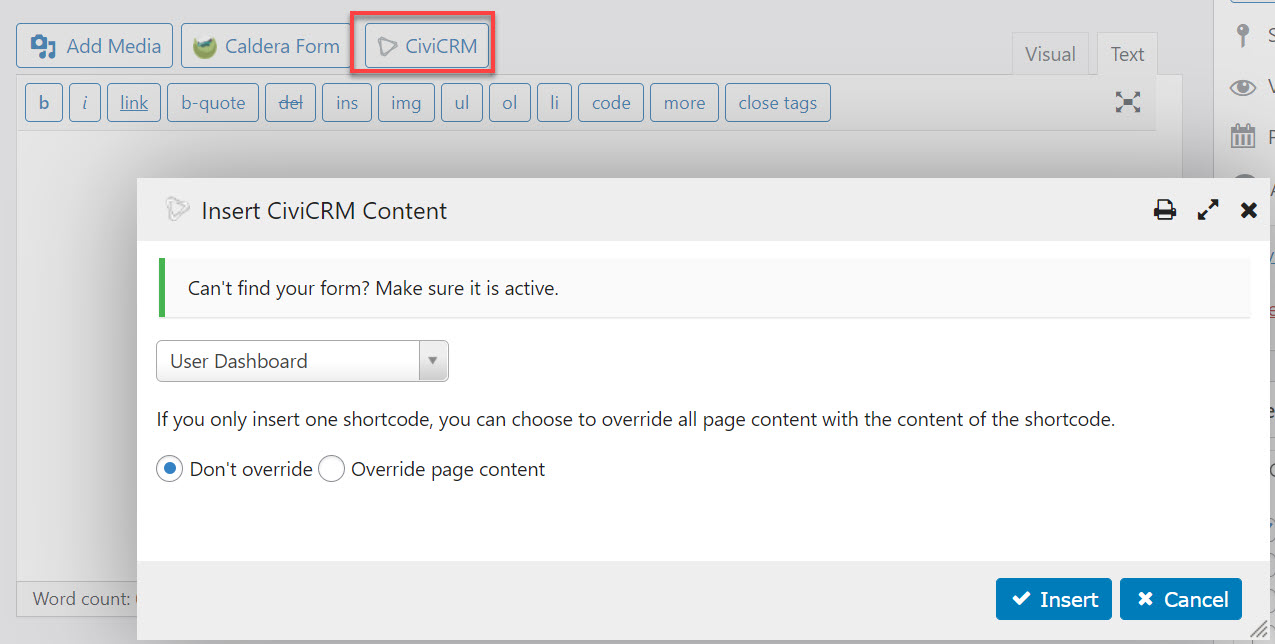The height and width of the screenshot is (644, 1275).
Task: Insert image with img button
Action: click(x=406, y=103)
